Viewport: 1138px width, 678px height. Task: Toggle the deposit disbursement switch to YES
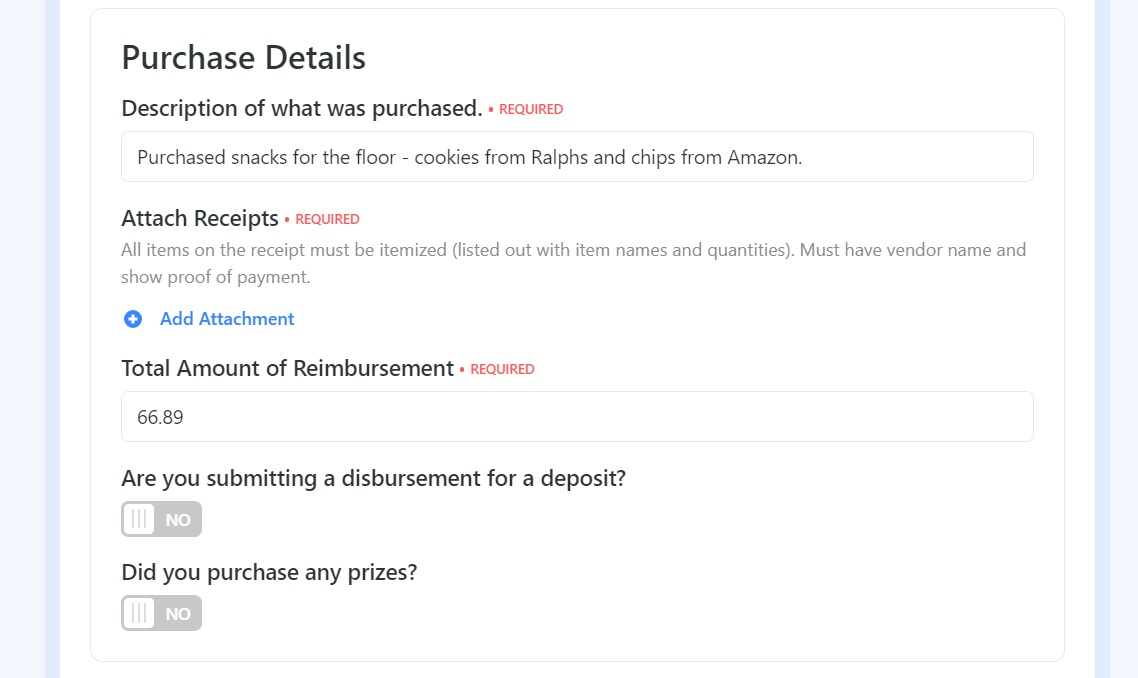pos(161,519)
